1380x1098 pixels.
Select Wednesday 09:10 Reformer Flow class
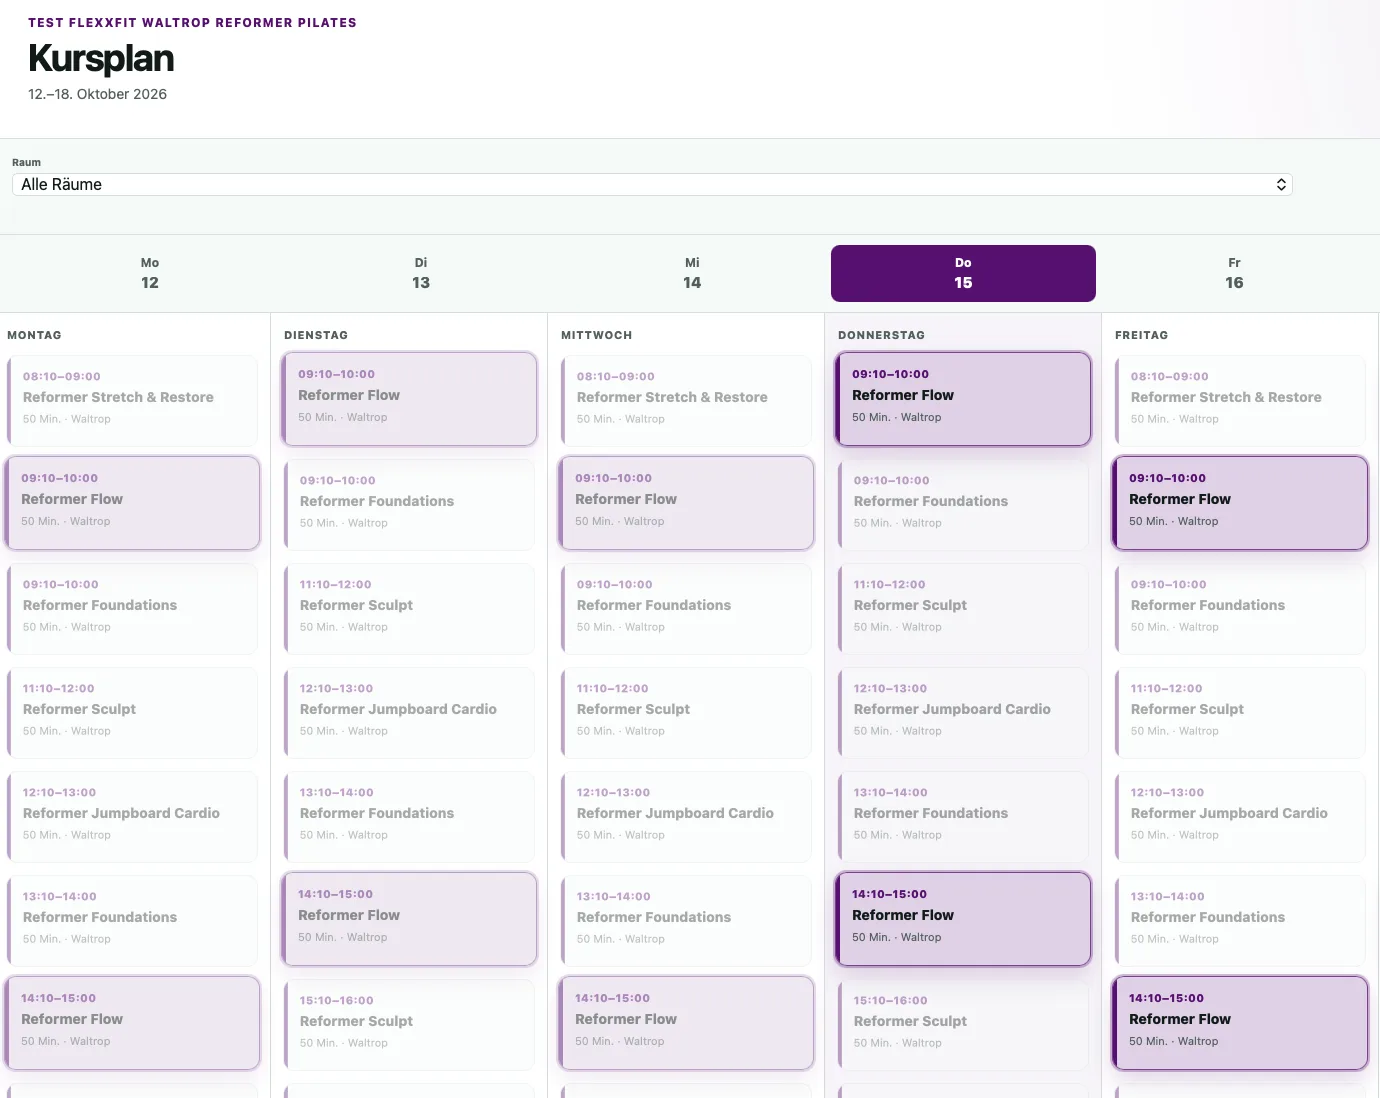[x=687, y=503]
